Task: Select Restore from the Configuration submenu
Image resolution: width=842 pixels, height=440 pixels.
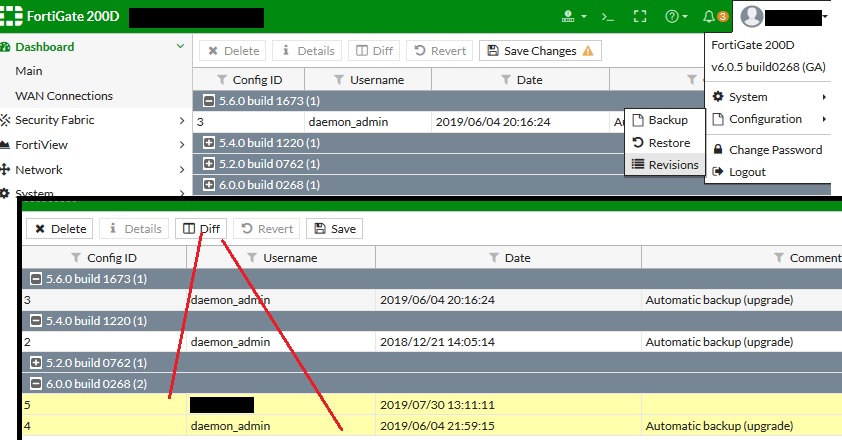Action: coord(665,143)
